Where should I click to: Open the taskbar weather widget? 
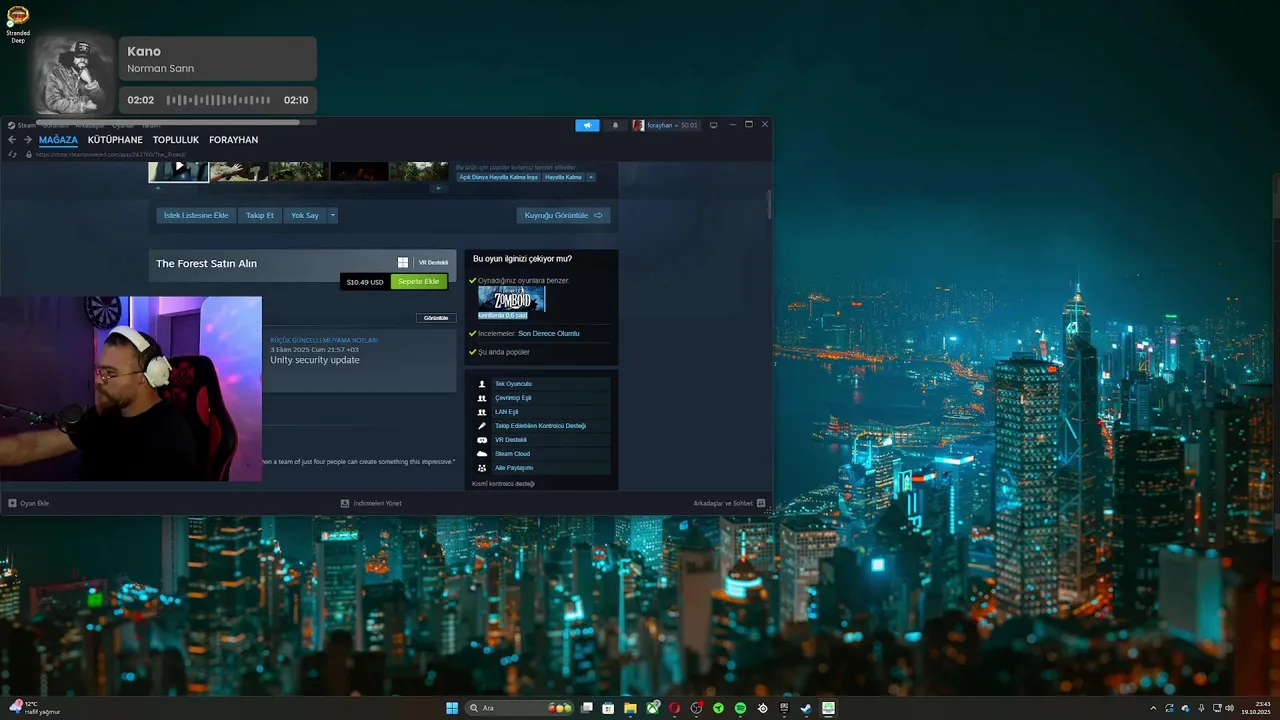35,708
